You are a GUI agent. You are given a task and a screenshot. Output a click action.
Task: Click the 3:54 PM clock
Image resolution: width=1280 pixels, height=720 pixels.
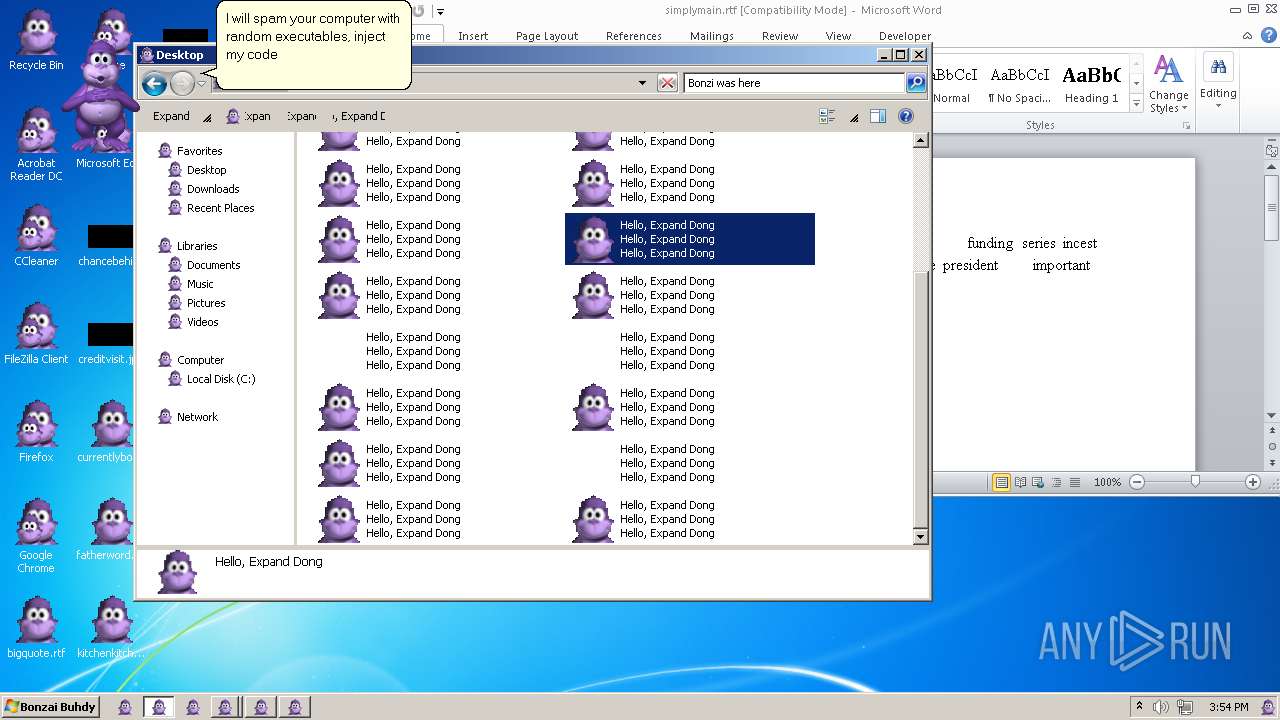point(1228,707)
